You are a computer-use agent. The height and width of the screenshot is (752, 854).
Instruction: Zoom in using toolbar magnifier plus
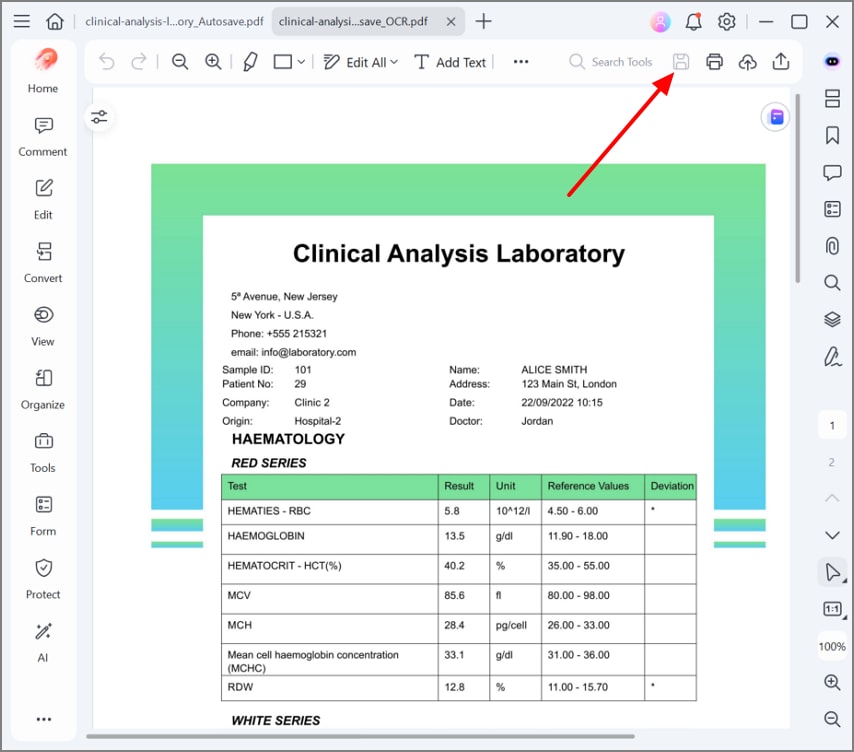coord(213,62)
